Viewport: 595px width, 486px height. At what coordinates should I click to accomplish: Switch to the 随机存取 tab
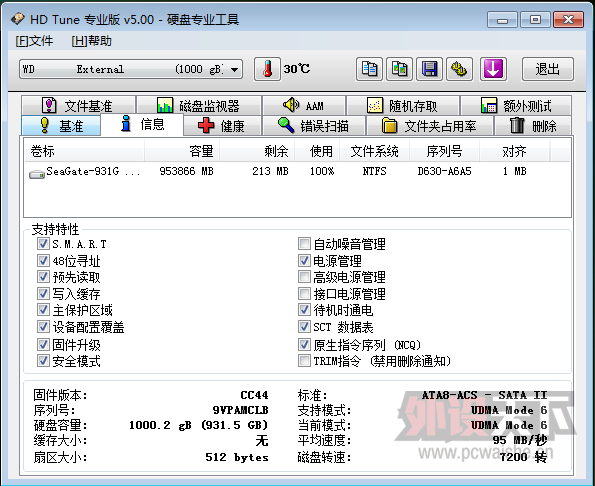click(403, 105)
